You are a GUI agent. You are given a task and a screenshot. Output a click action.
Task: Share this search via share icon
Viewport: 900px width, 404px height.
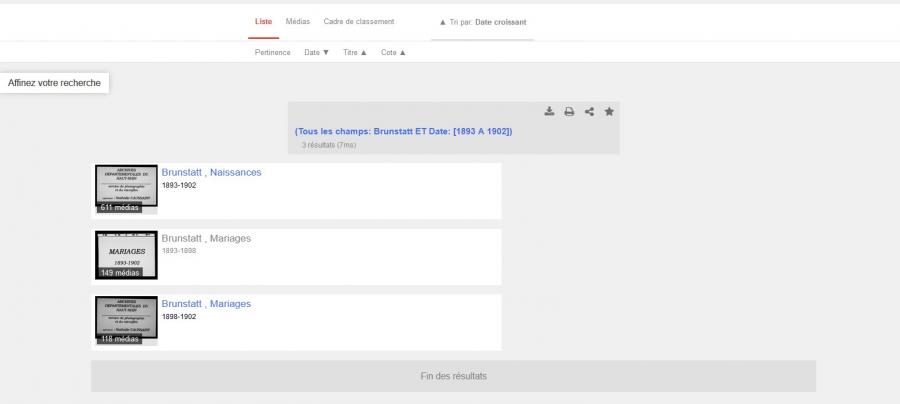click(589, 111)
